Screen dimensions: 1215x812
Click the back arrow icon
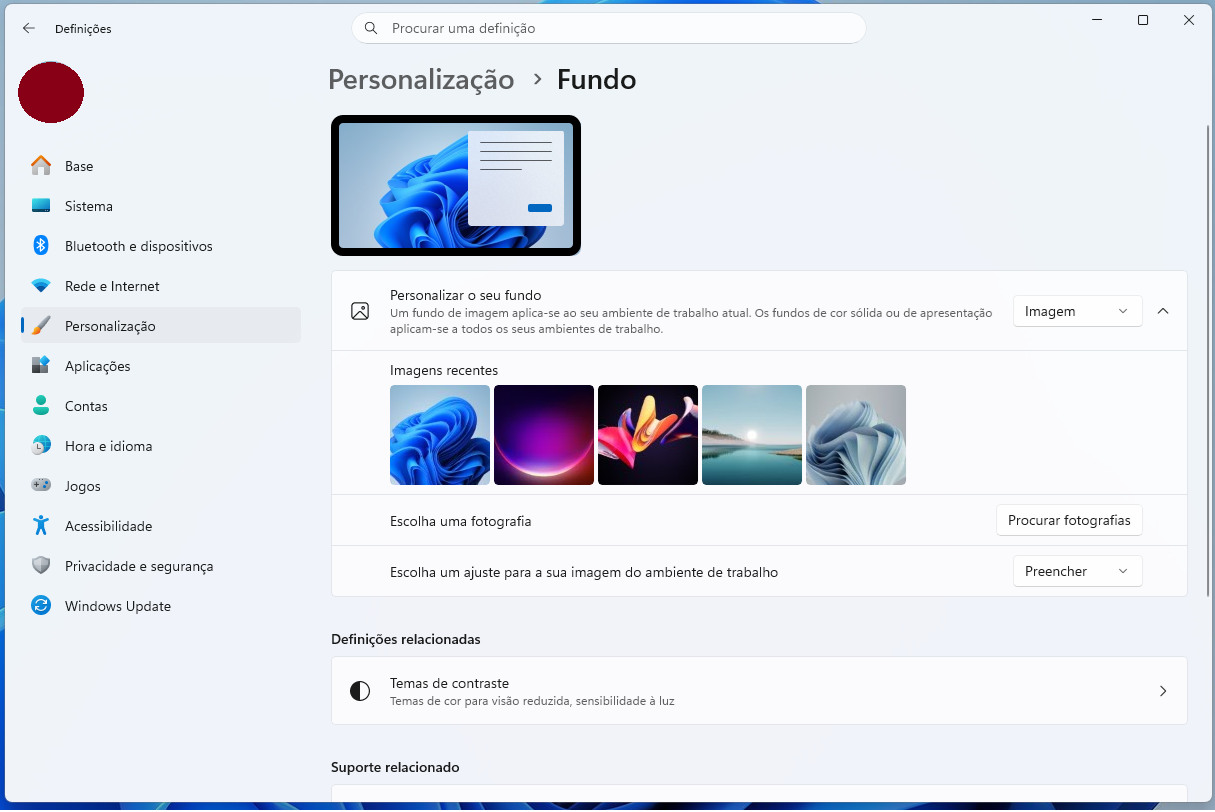pos(28,29)
